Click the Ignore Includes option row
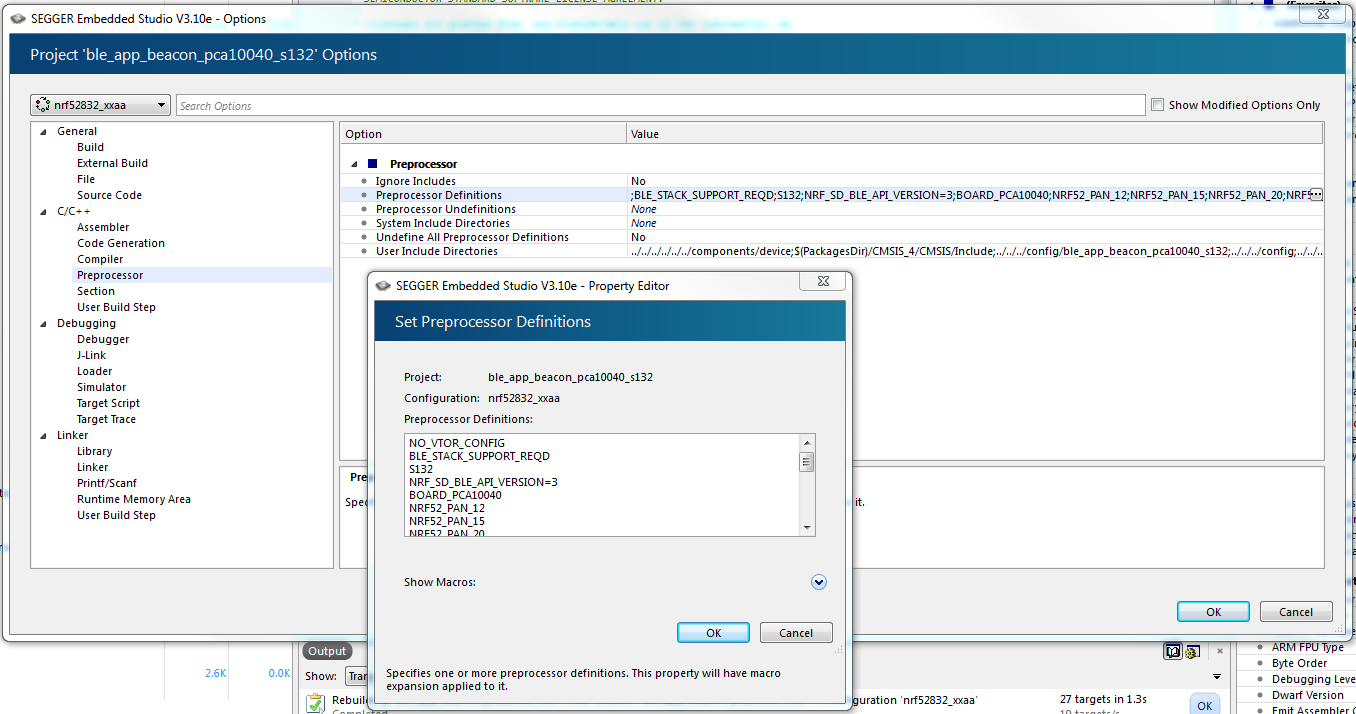1356x714 pixels. 831,181
